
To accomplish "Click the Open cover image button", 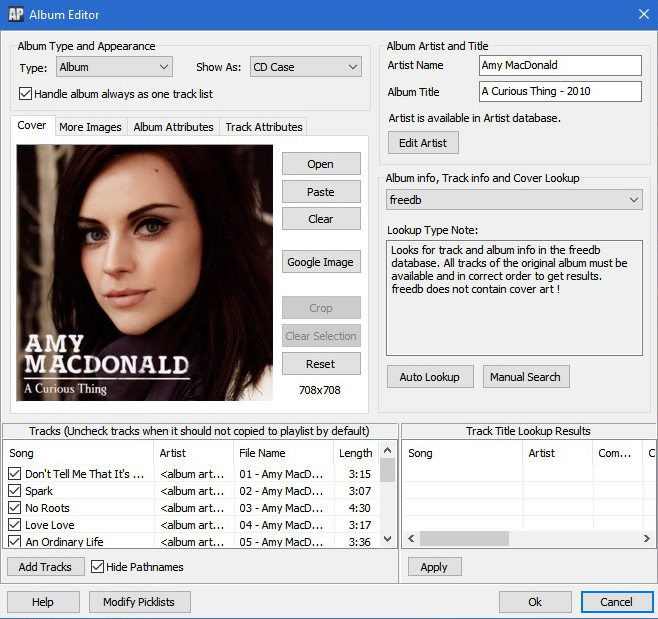I will coord(321,164).
